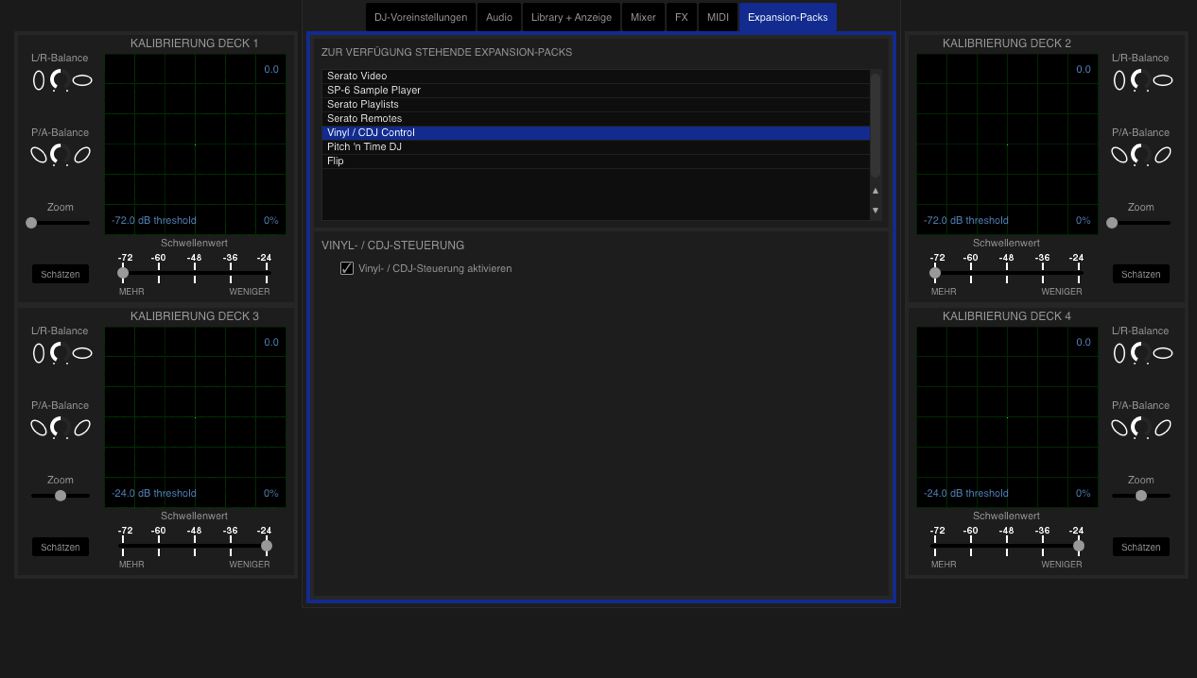Open the Library + Anzeige tab
Image resolution: width=1197 pixels, height=678 pixels.
571,17
